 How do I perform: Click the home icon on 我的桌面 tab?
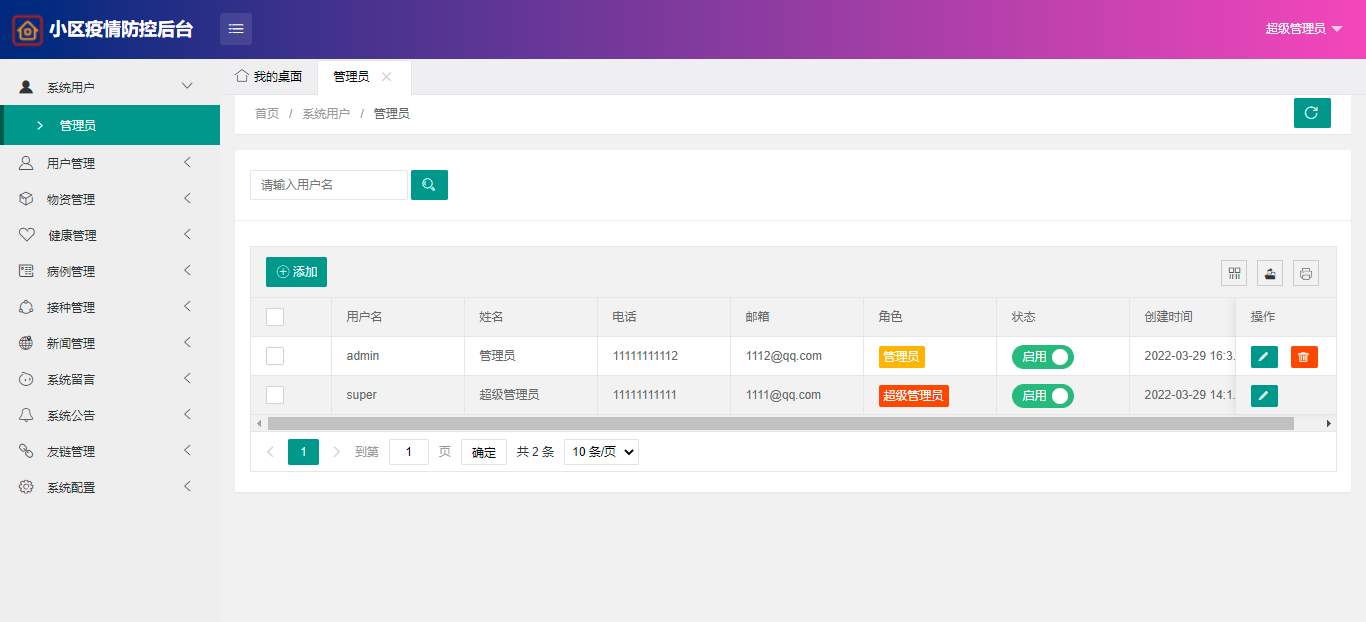(241, 76)
